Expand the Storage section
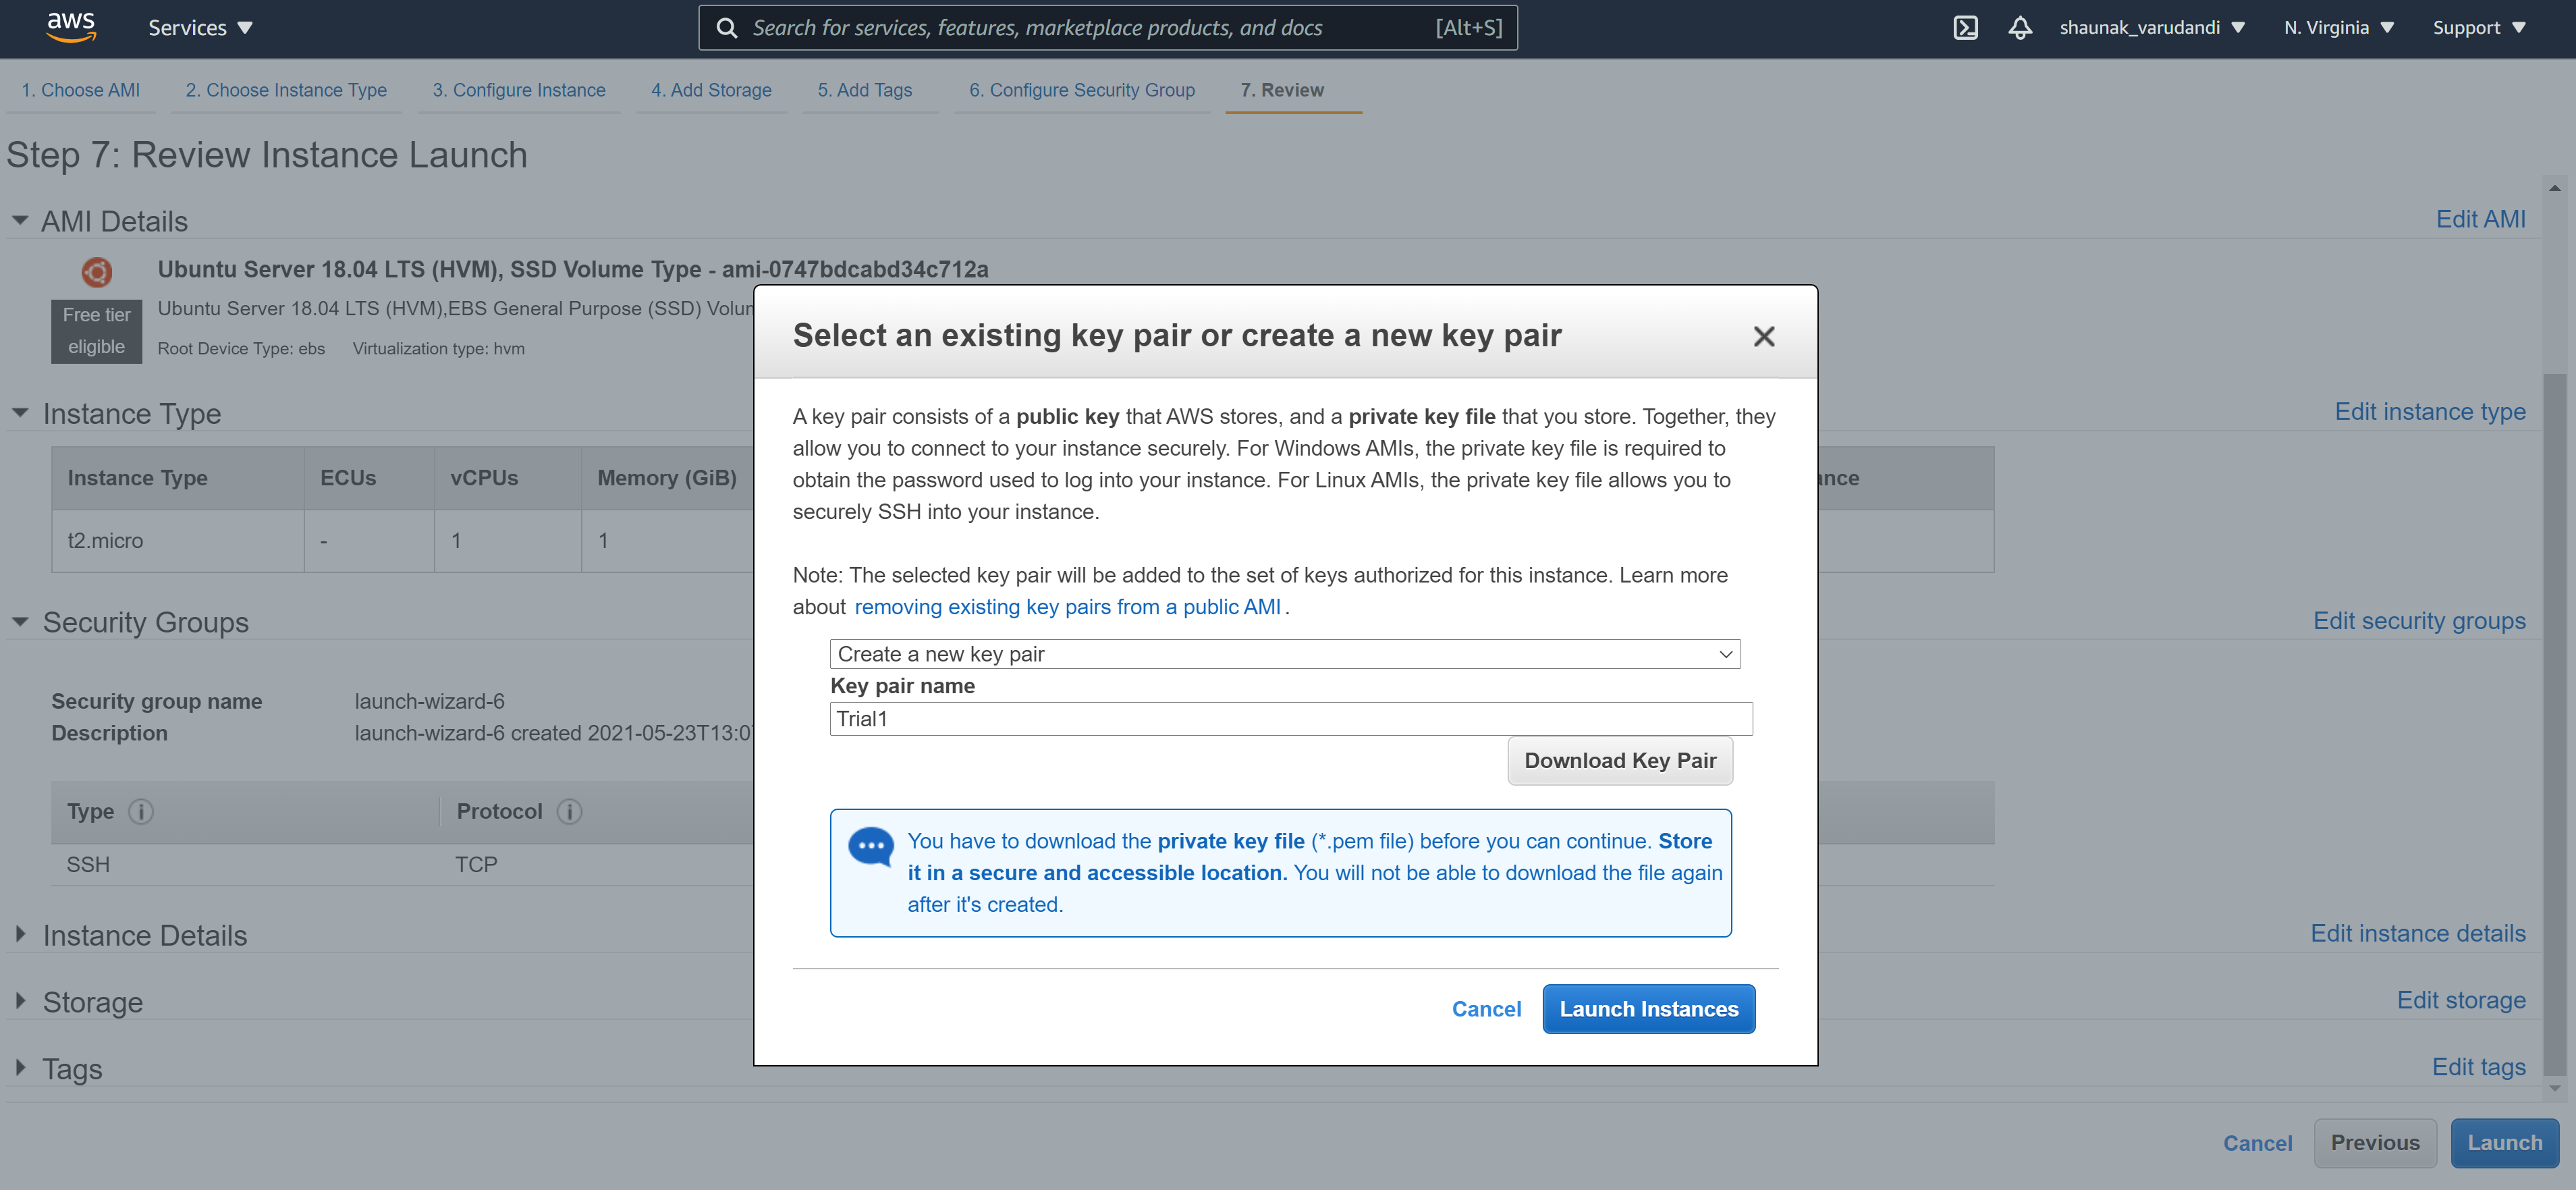 tap(21, 1001)
